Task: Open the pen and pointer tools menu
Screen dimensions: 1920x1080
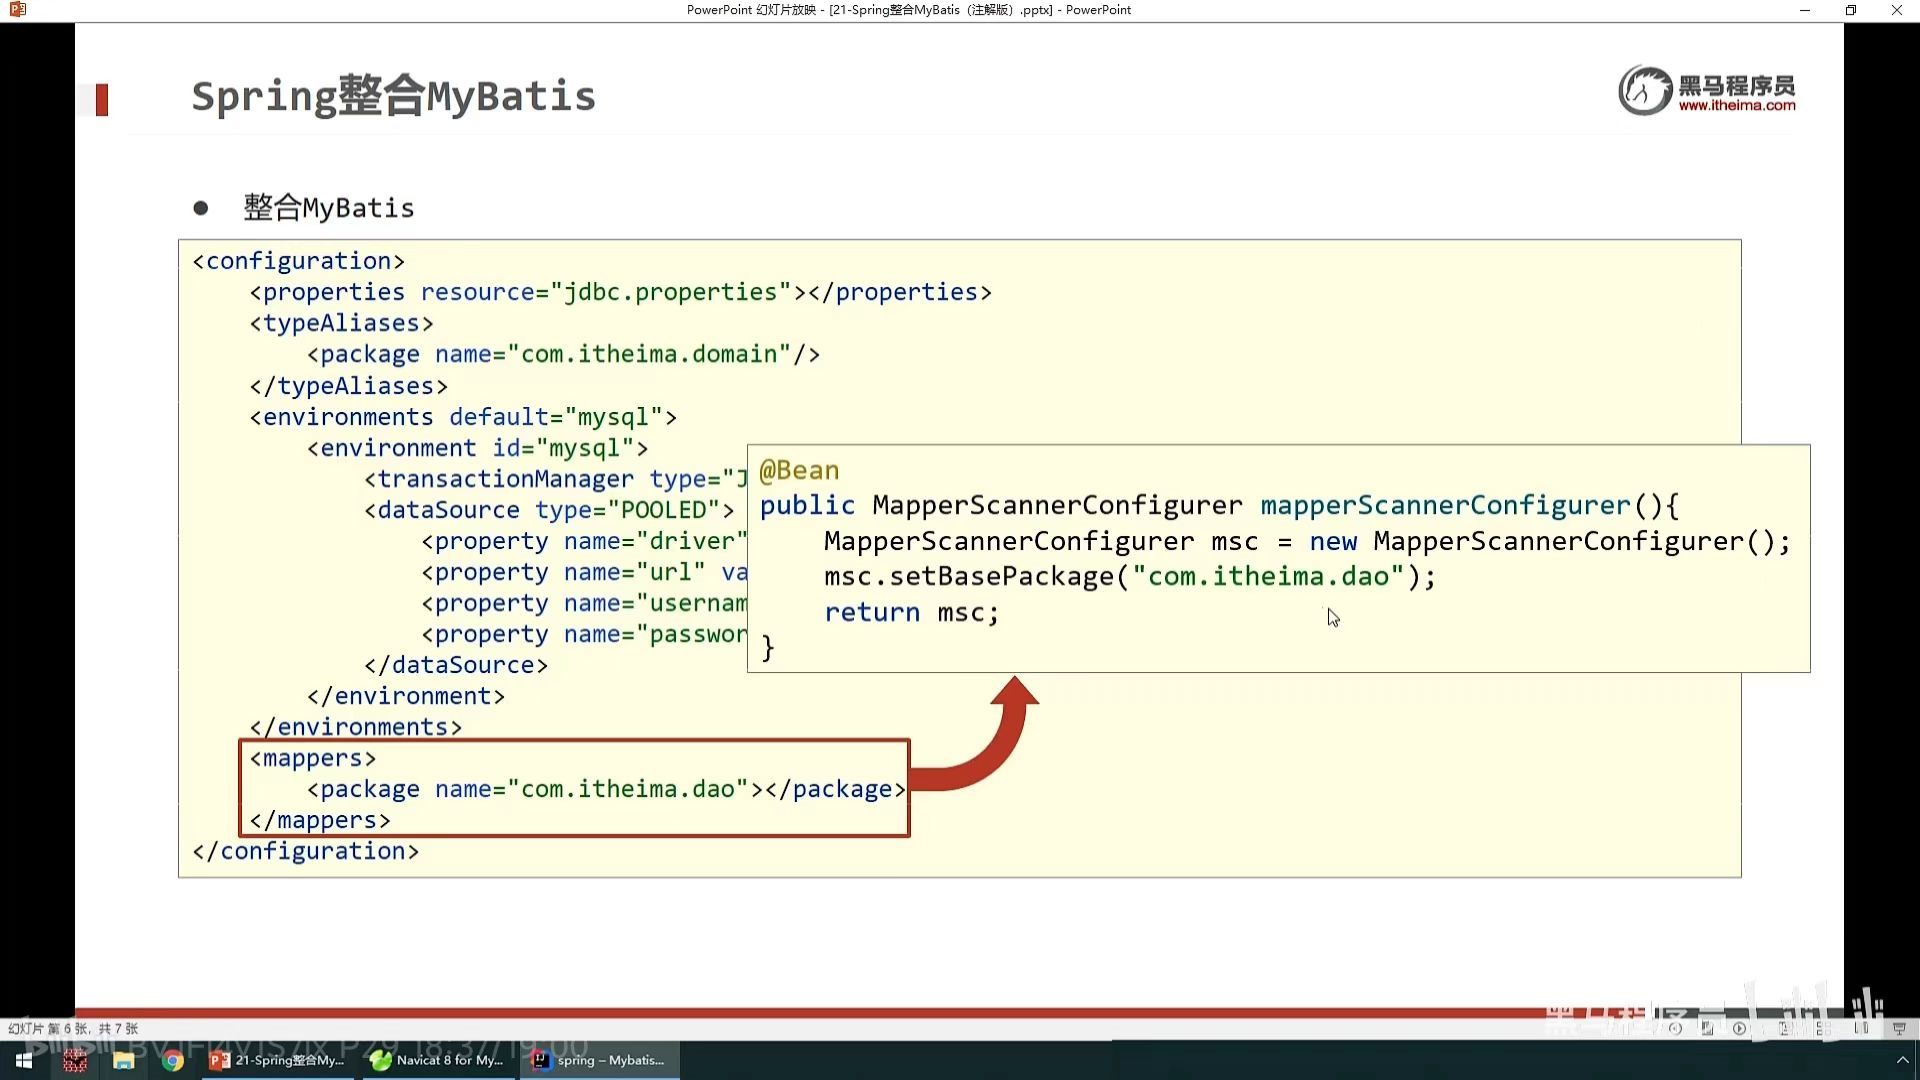Action: [x=1707, y=1028]
